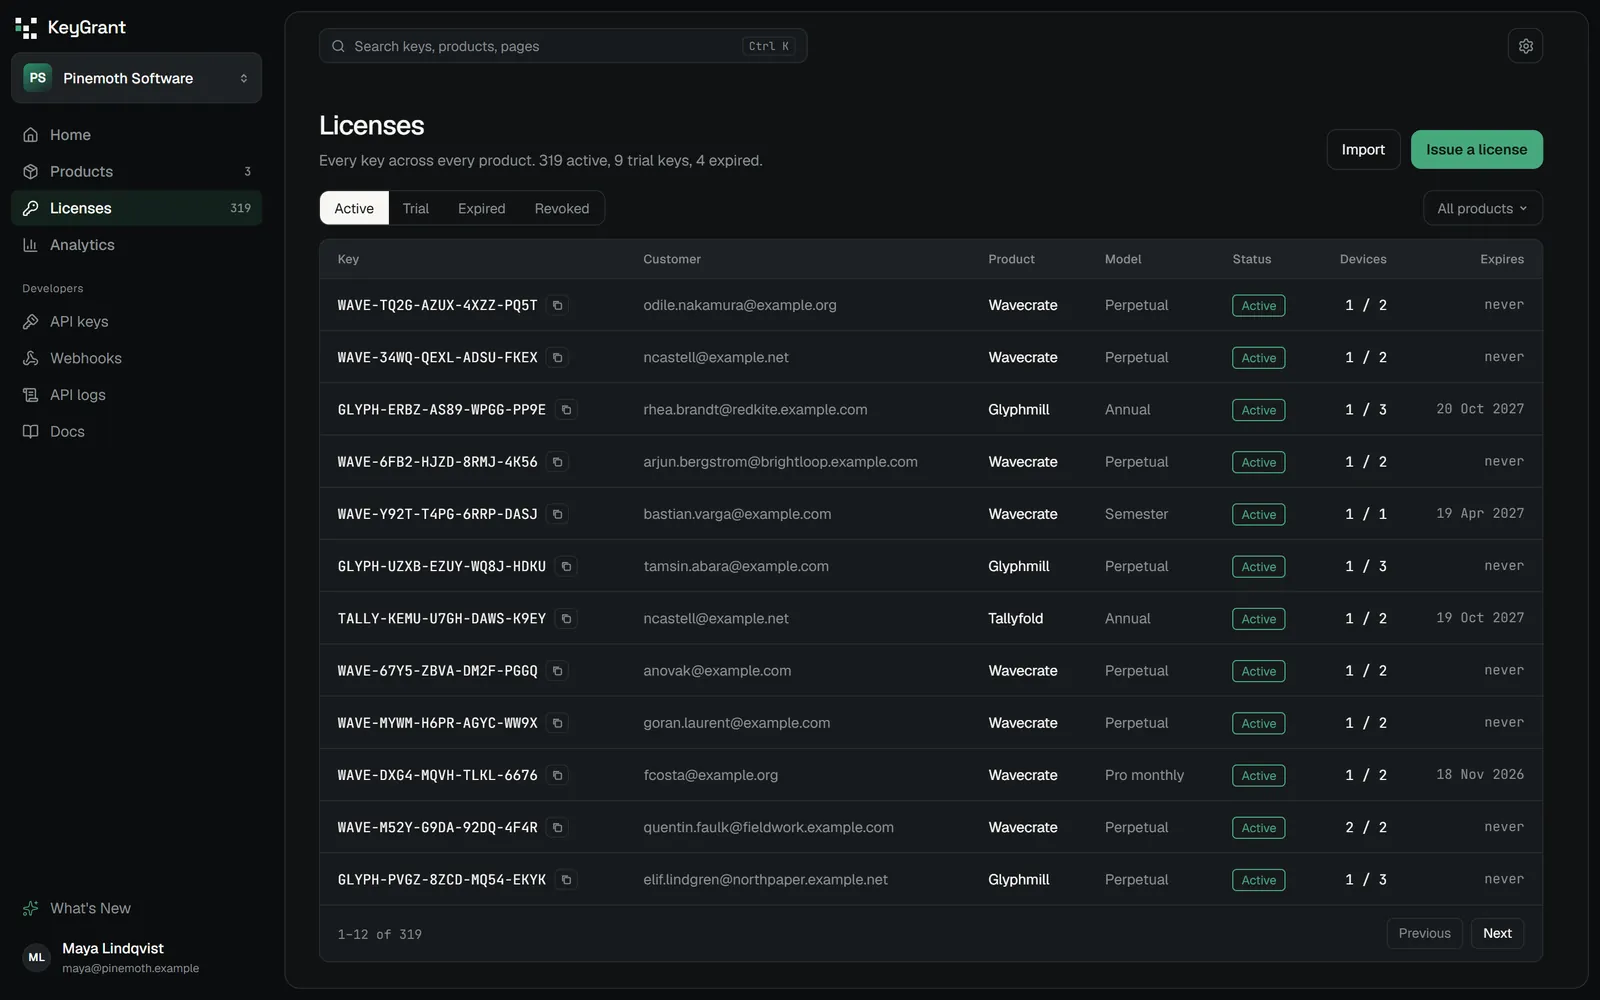This screenshot has width=1600, height=1000.
Task: Copy key GLYPH-PVGZ-8ZCD-MQ54-EKYK
Action: [566, 880]
